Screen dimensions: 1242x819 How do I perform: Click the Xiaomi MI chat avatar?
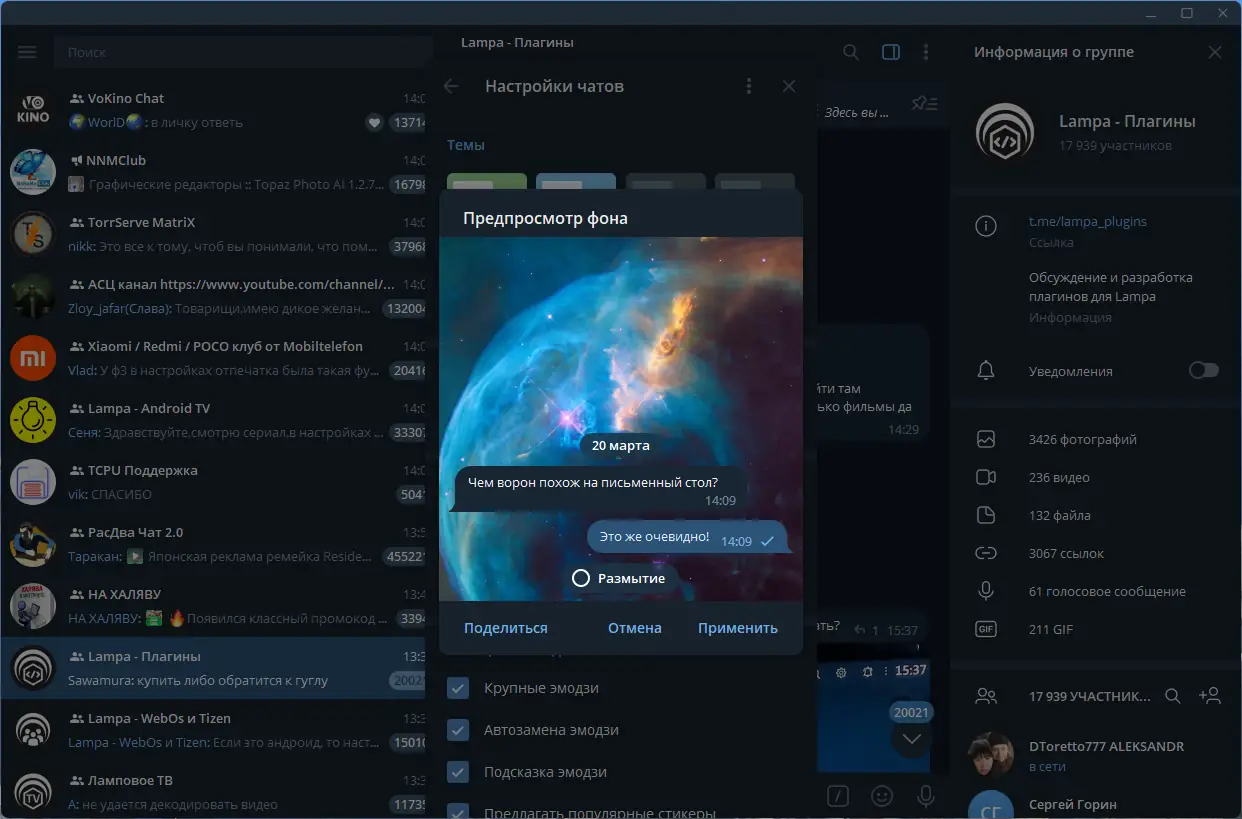point(33,358)
